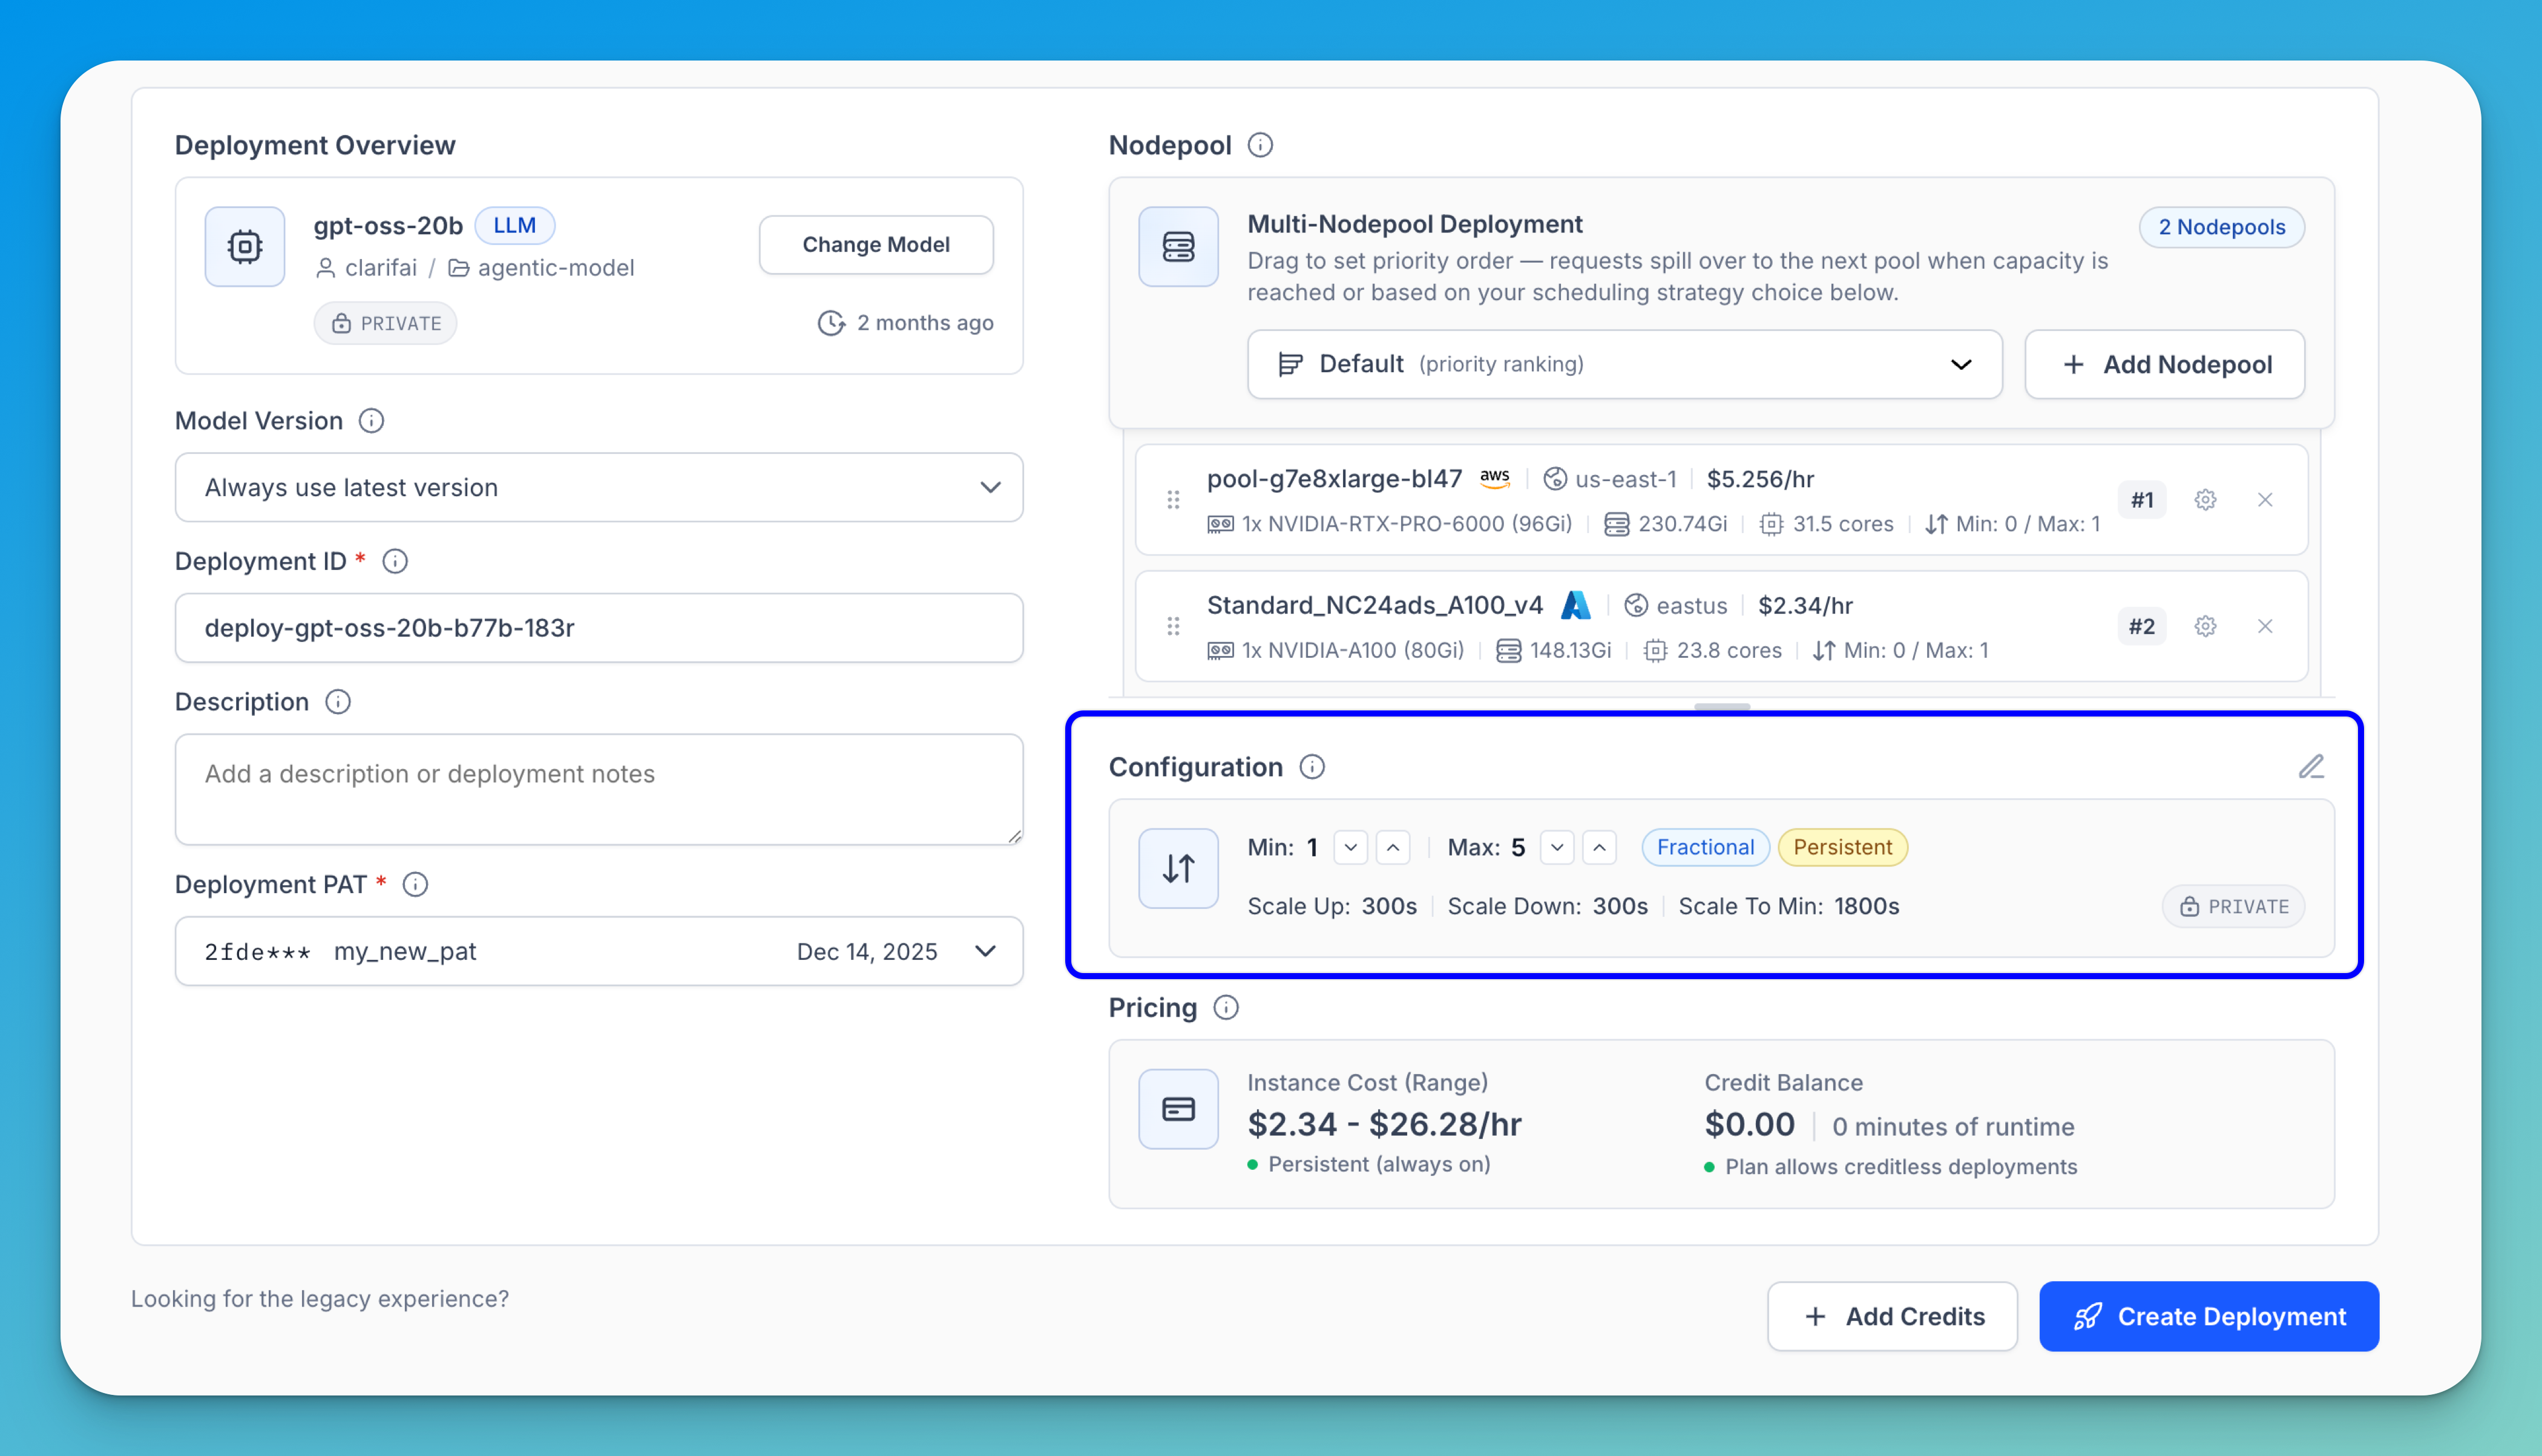2542x1456 pixels.
Task: Grab drag handle of the #1 nodepool
Action: [x=1173, y=500]
